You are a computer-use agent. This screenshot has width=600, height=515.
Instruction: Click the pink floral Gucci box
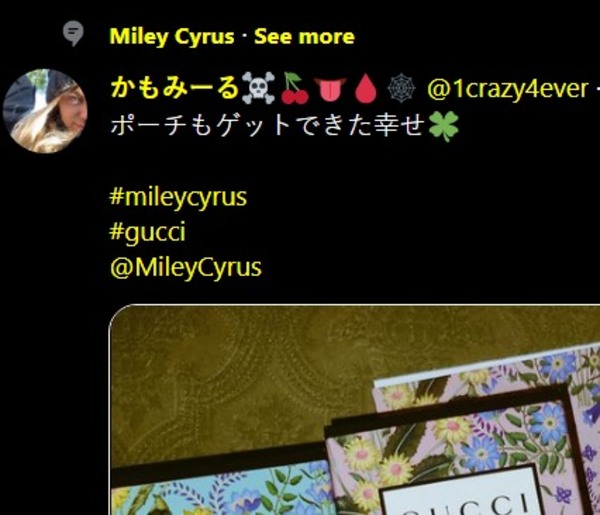pos(459,451)
